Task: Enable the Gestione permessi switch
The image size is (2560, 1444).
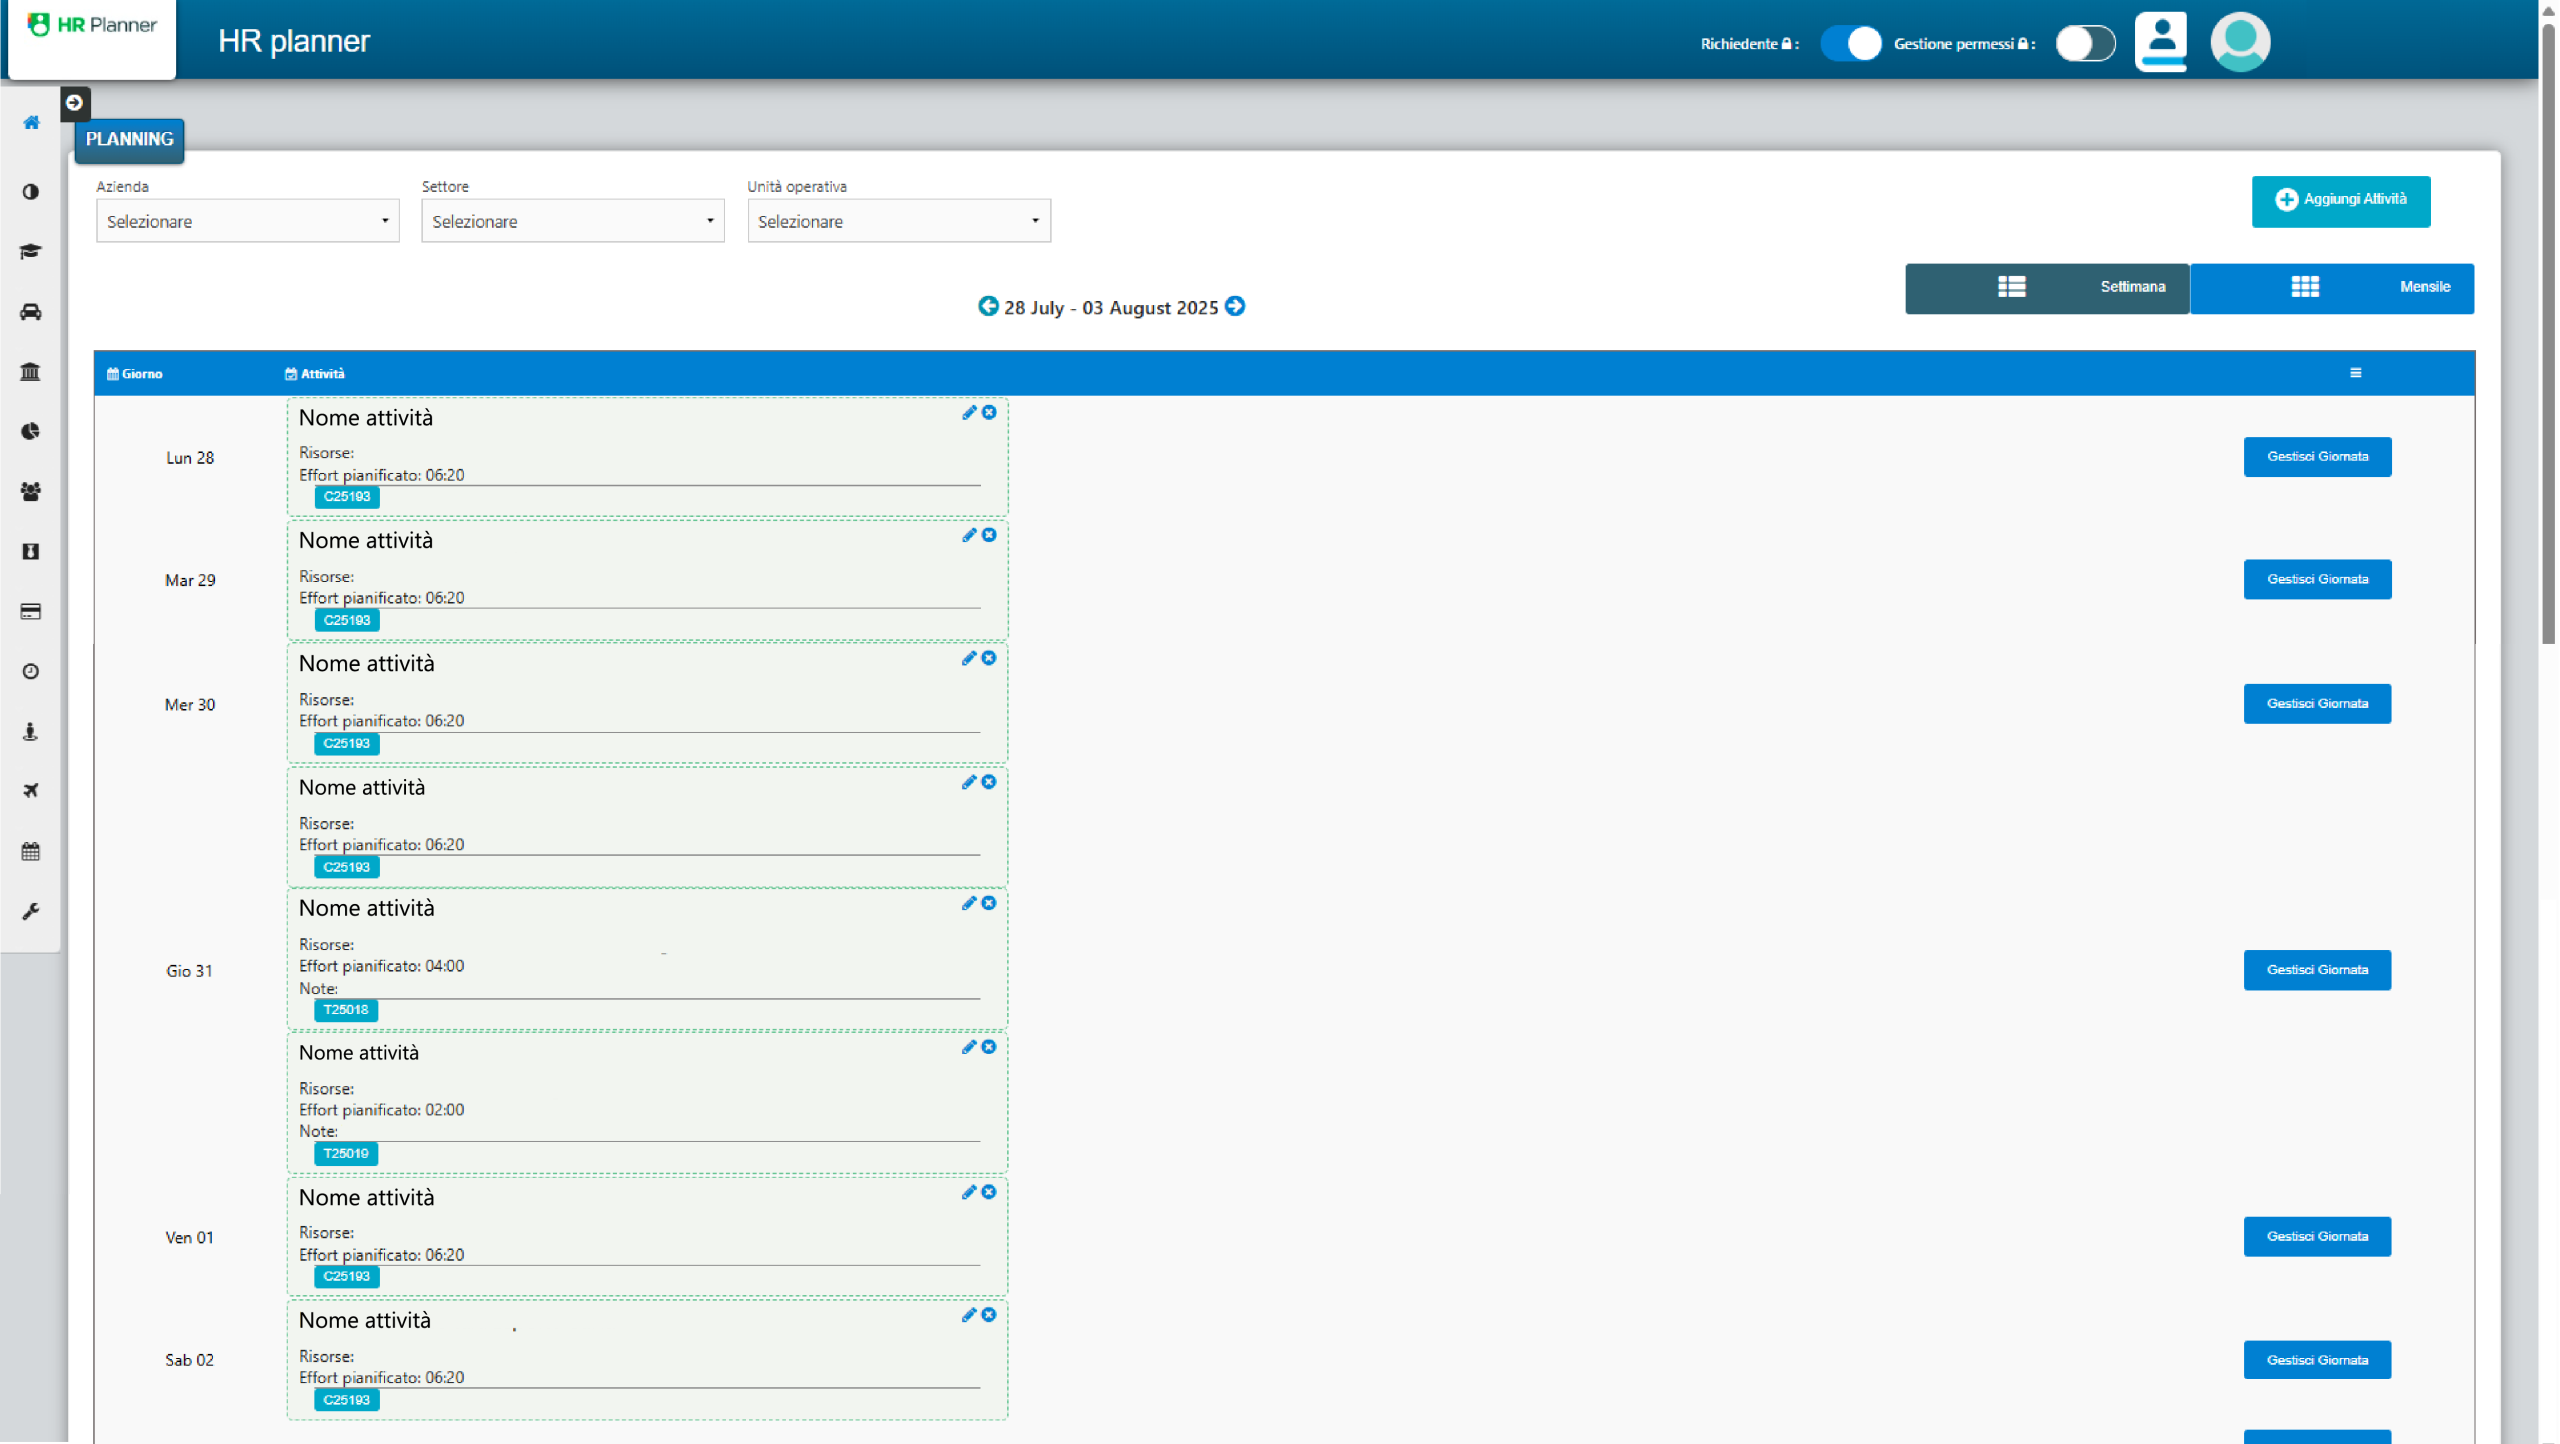Action: point(2086,43)
